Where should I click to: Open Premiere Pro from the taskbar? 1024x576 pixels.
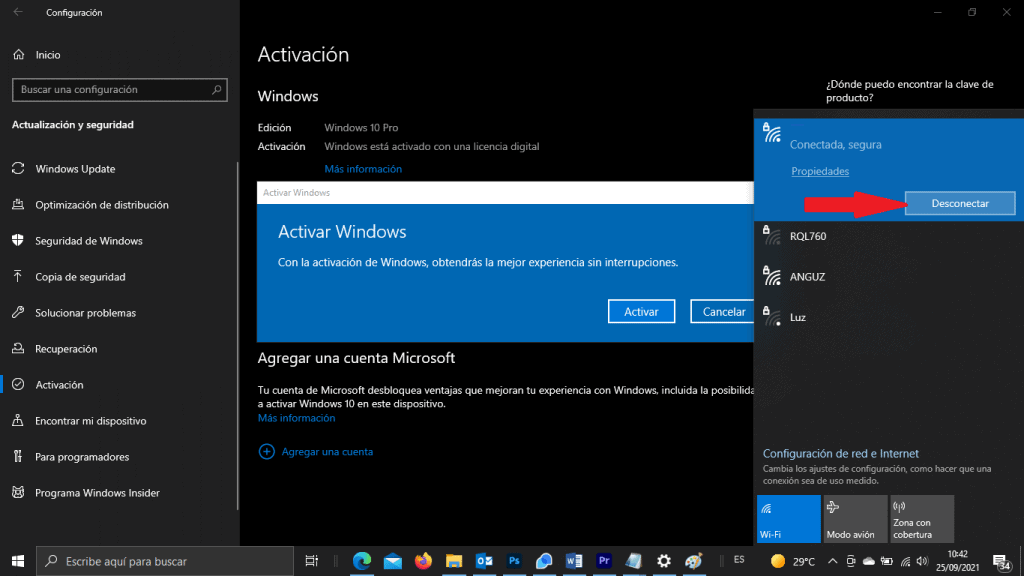pyautogui.click(x=604, y=561)
